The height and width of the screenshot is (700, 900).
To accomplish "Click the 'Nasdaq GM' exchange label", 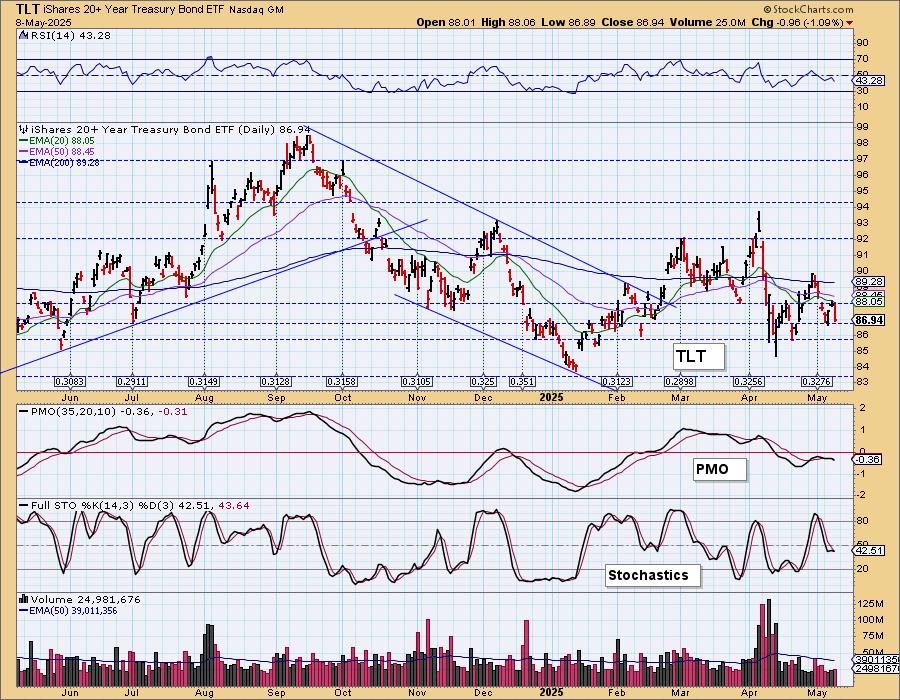I will [257, 10].
